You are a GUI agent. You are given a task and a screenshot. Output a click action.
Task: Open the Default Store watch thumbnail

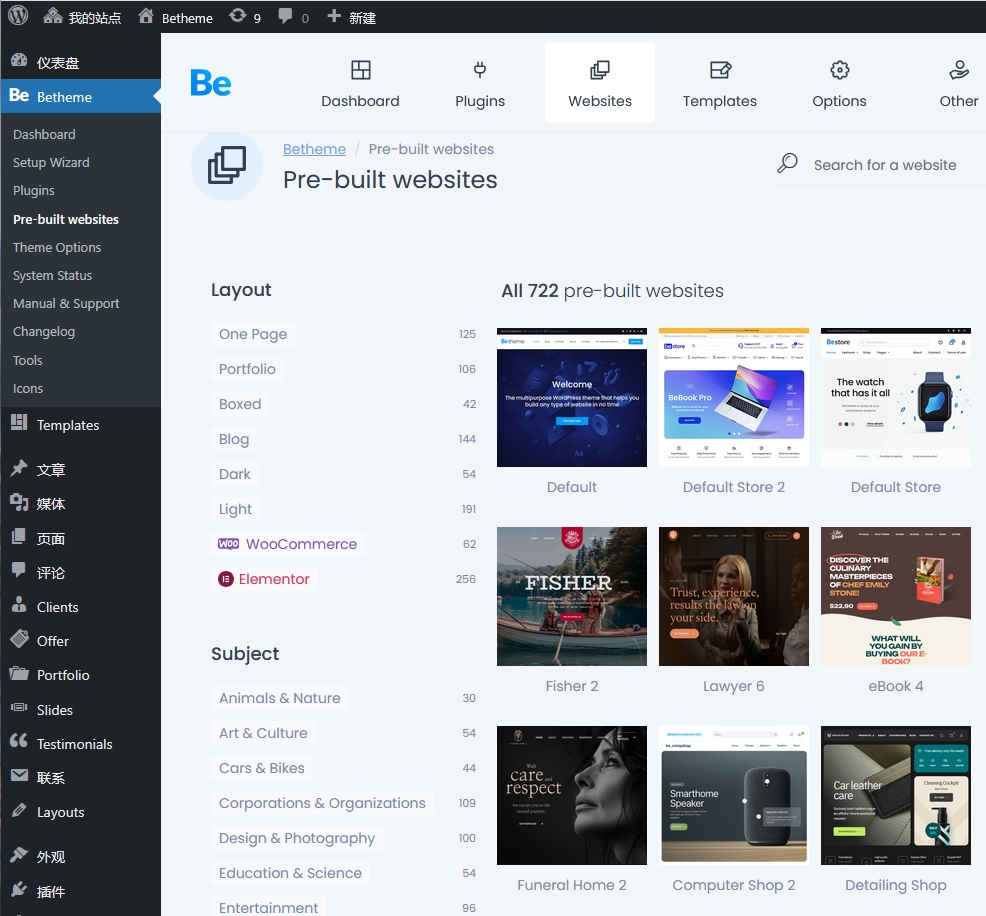click(896, 397)
